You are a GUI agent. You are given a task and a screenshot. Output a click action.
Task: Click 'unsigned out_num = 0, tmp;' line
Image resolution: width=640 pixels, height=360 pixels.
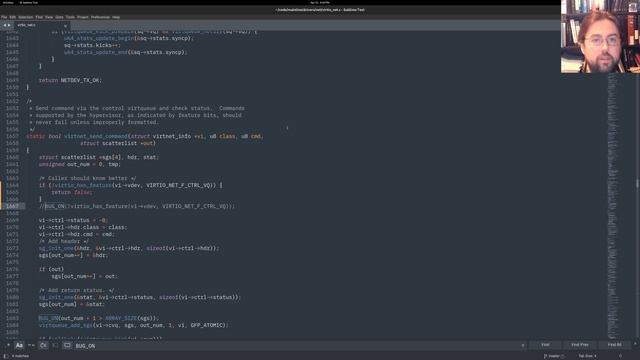(80, 164)
